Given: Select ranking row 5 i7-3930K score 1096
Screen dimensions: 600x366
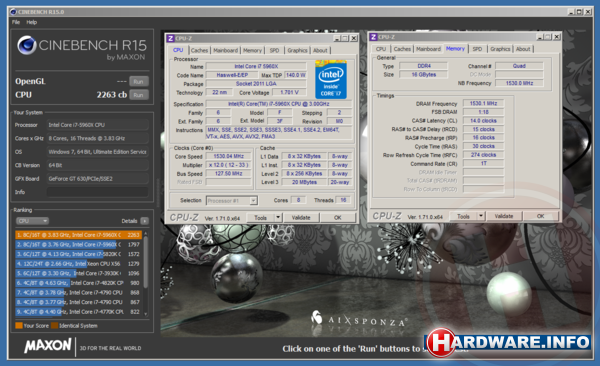Looking at the screenshot, I should click(78, 273).
